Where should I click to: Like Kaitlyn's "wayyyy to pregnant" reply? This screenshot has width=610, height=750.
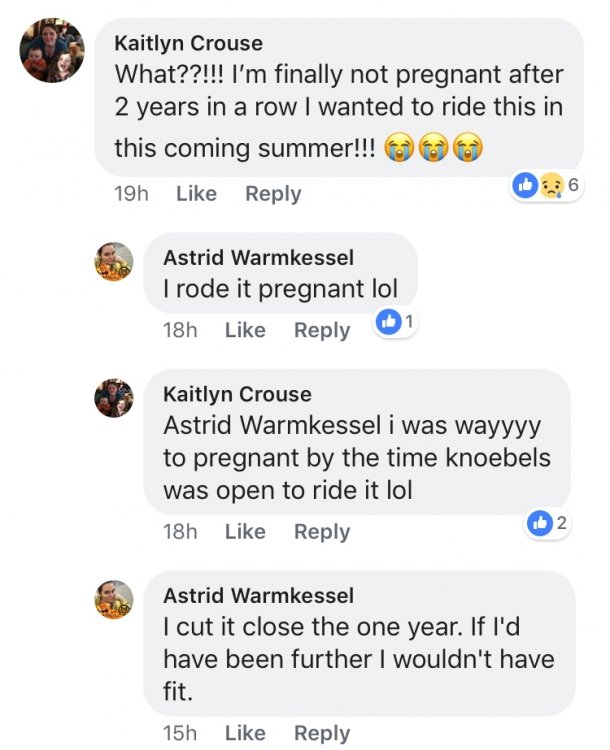click(x=245, y=532)
